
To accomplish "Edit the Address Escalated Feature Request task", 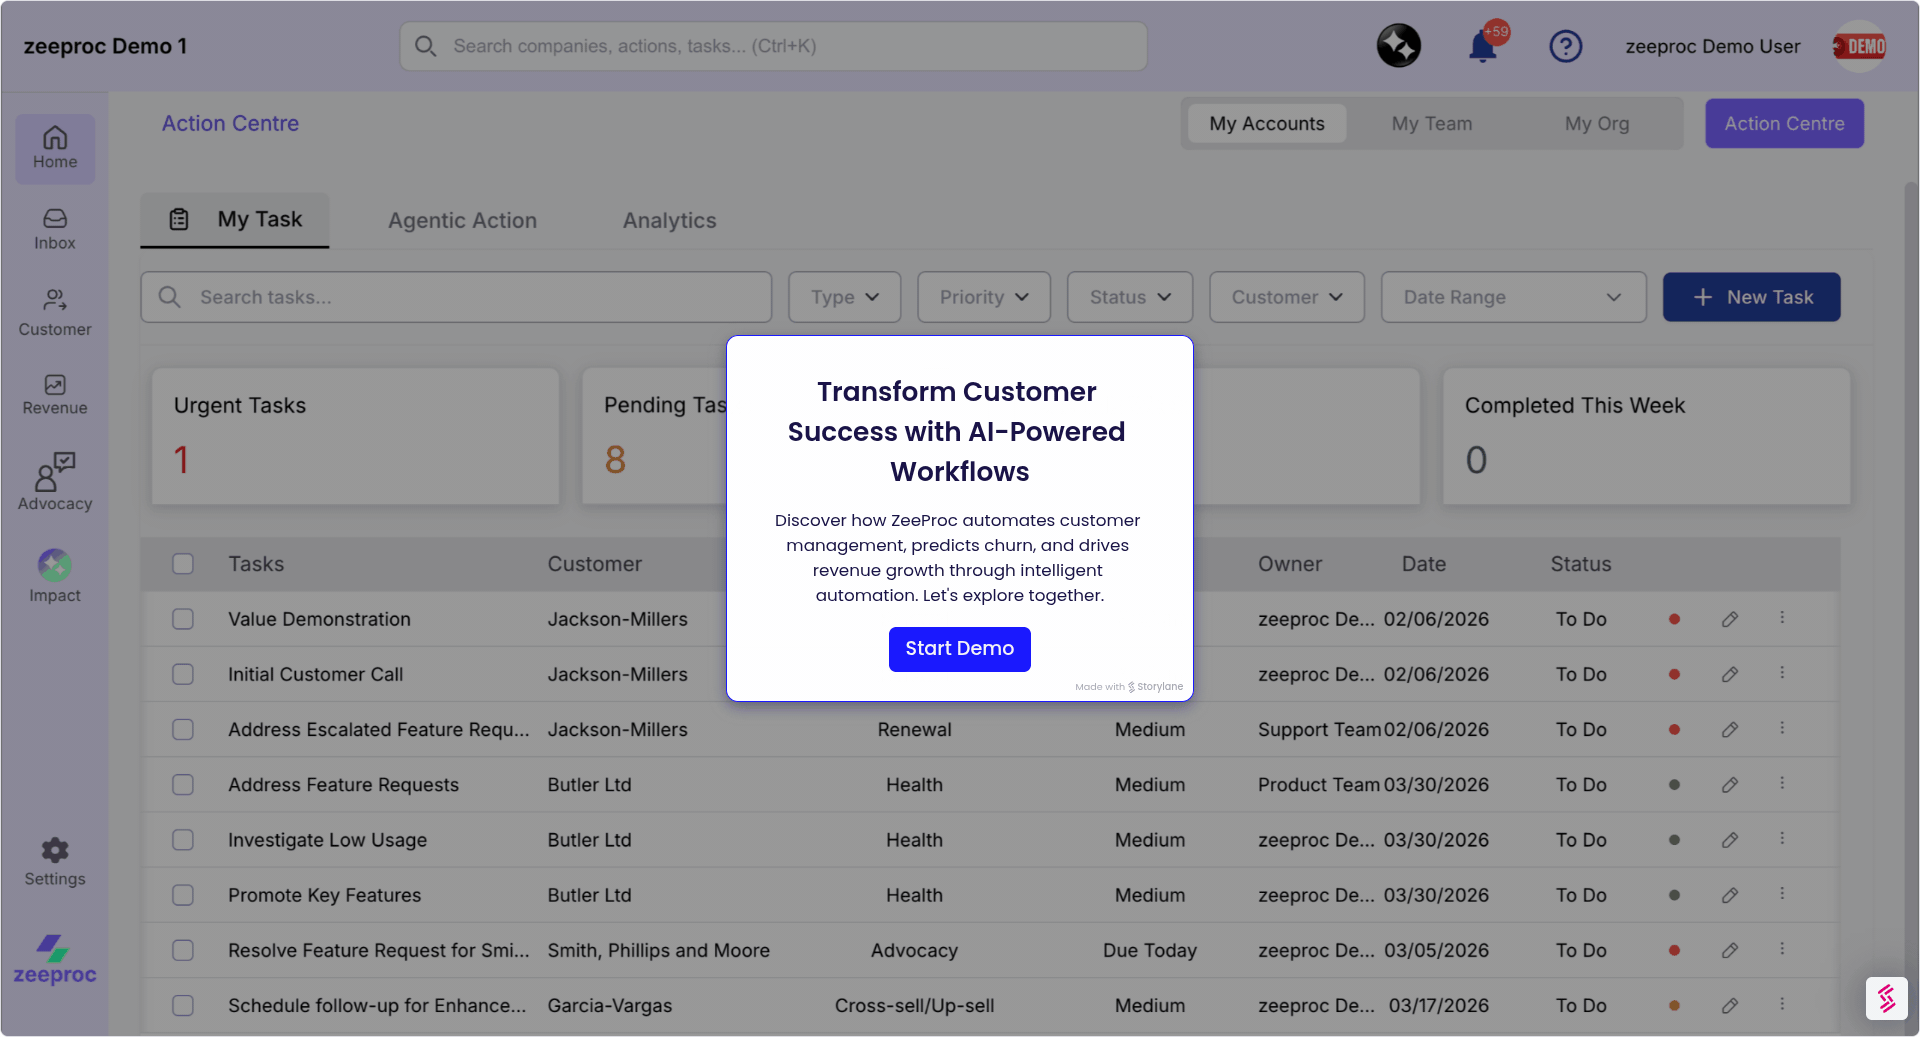I will point(1730,730).
